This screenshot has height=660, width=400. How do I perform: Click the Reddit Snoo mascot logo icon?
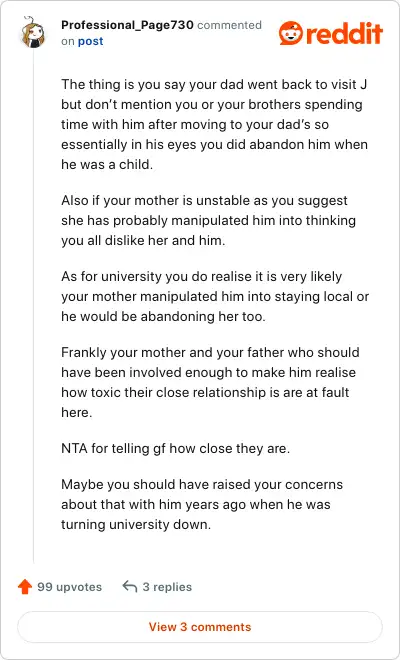click(291, 33)
